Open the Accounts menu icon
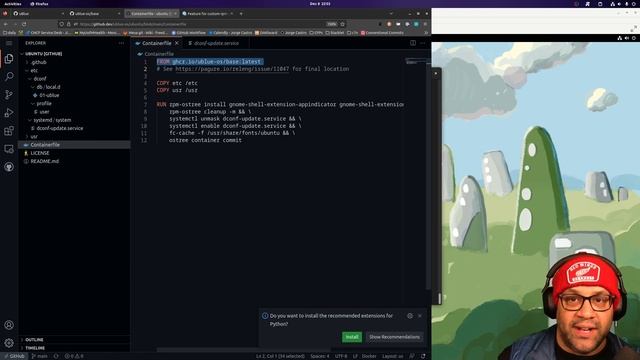The height and width of the screenshot is (360, 640). [x=9, y=325]
